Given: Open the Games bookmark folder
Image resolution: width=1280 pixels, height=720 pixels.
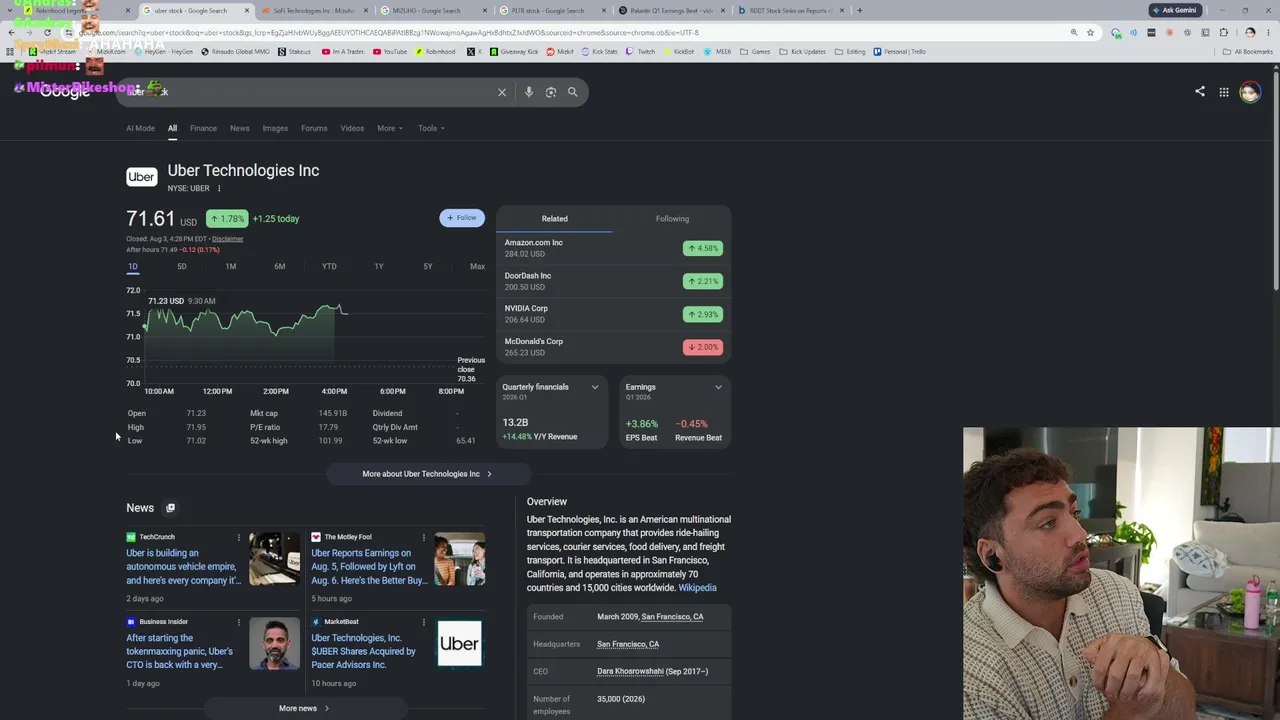Looking at the screenshot, I should [x=756, y=51].
